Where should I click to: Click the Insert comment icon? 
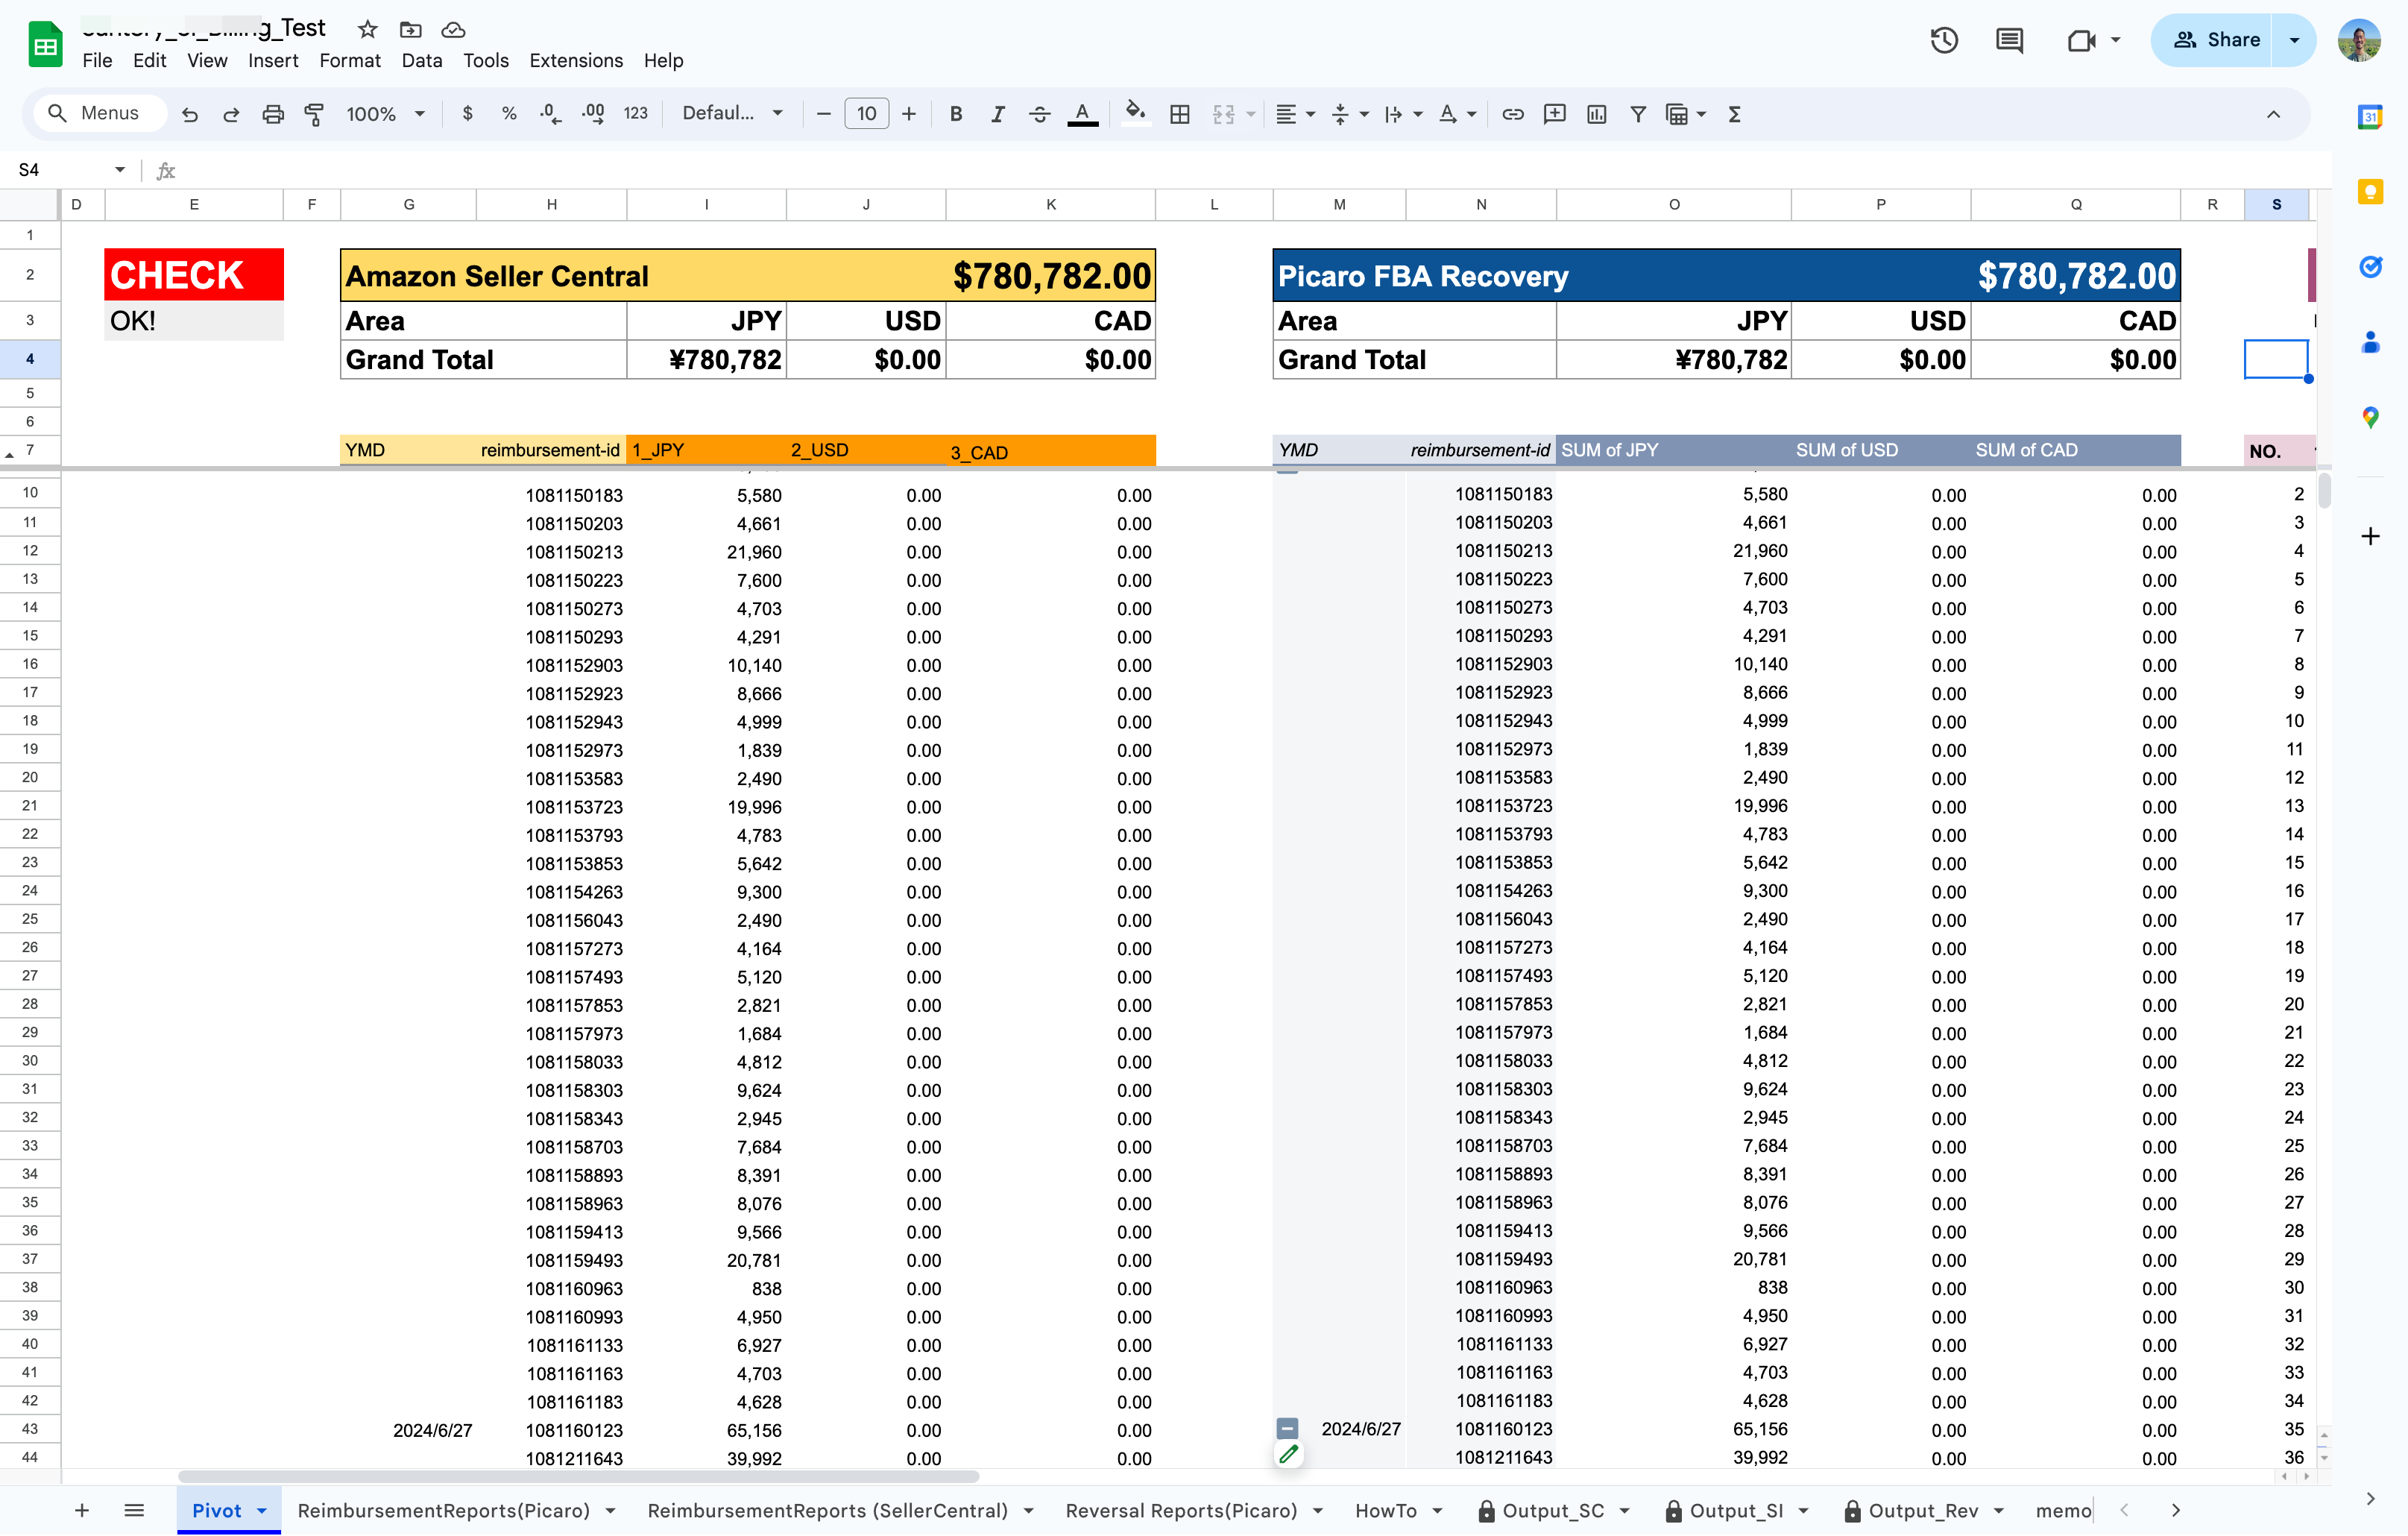tap(1555, 114)
